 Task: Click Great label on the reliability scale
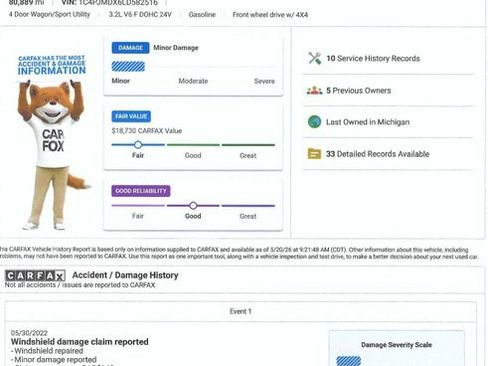[x=248, y=216]
